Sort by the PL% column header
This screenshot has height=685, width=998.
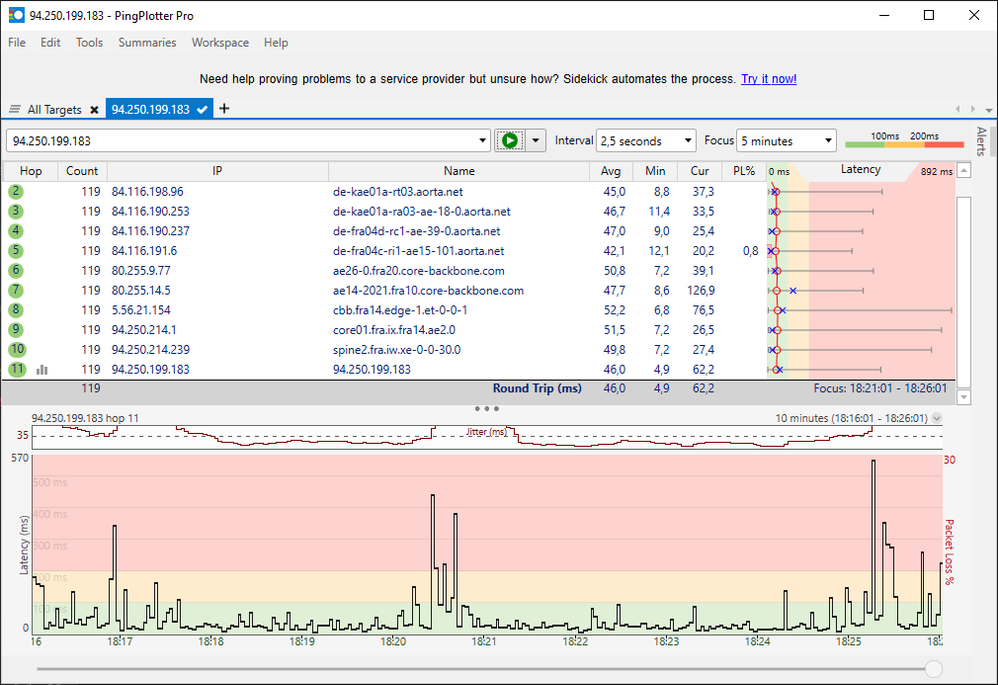pos(743,171)
